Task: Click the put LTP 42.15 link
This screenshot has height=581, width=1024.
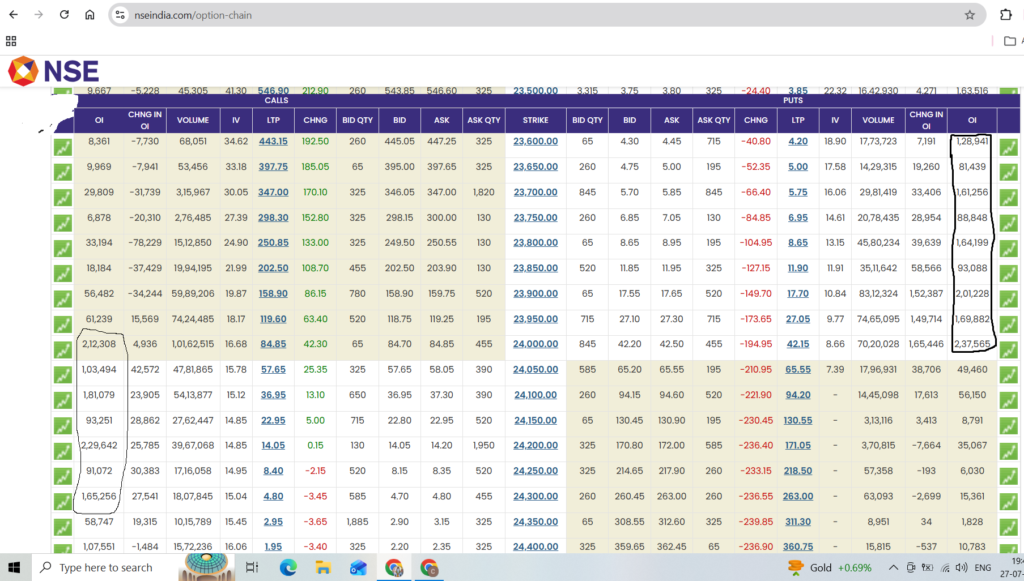Action: [798, 344]
